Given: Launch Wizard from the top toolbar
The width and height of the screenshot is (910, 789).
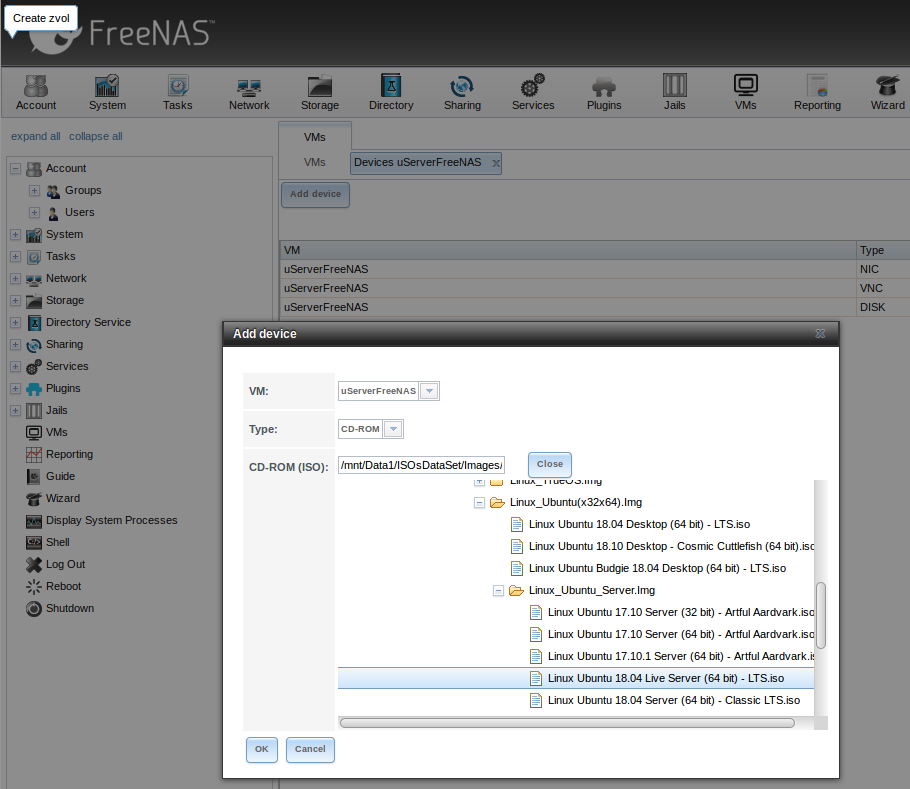Looking at the screenshot, I should click(887, 93).
